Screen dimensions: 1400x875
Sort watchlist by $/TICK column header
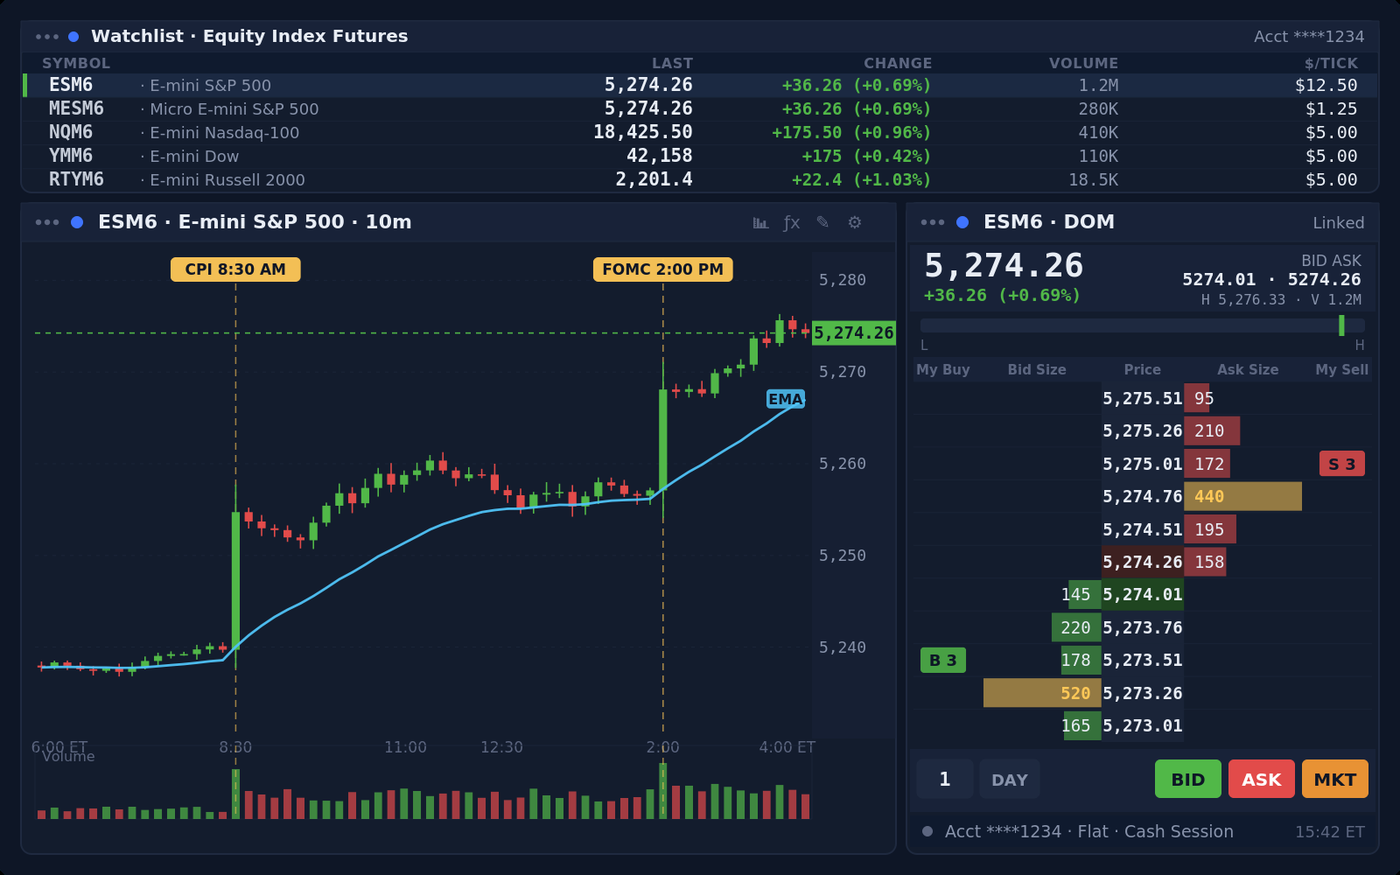tap(1331, 63)
